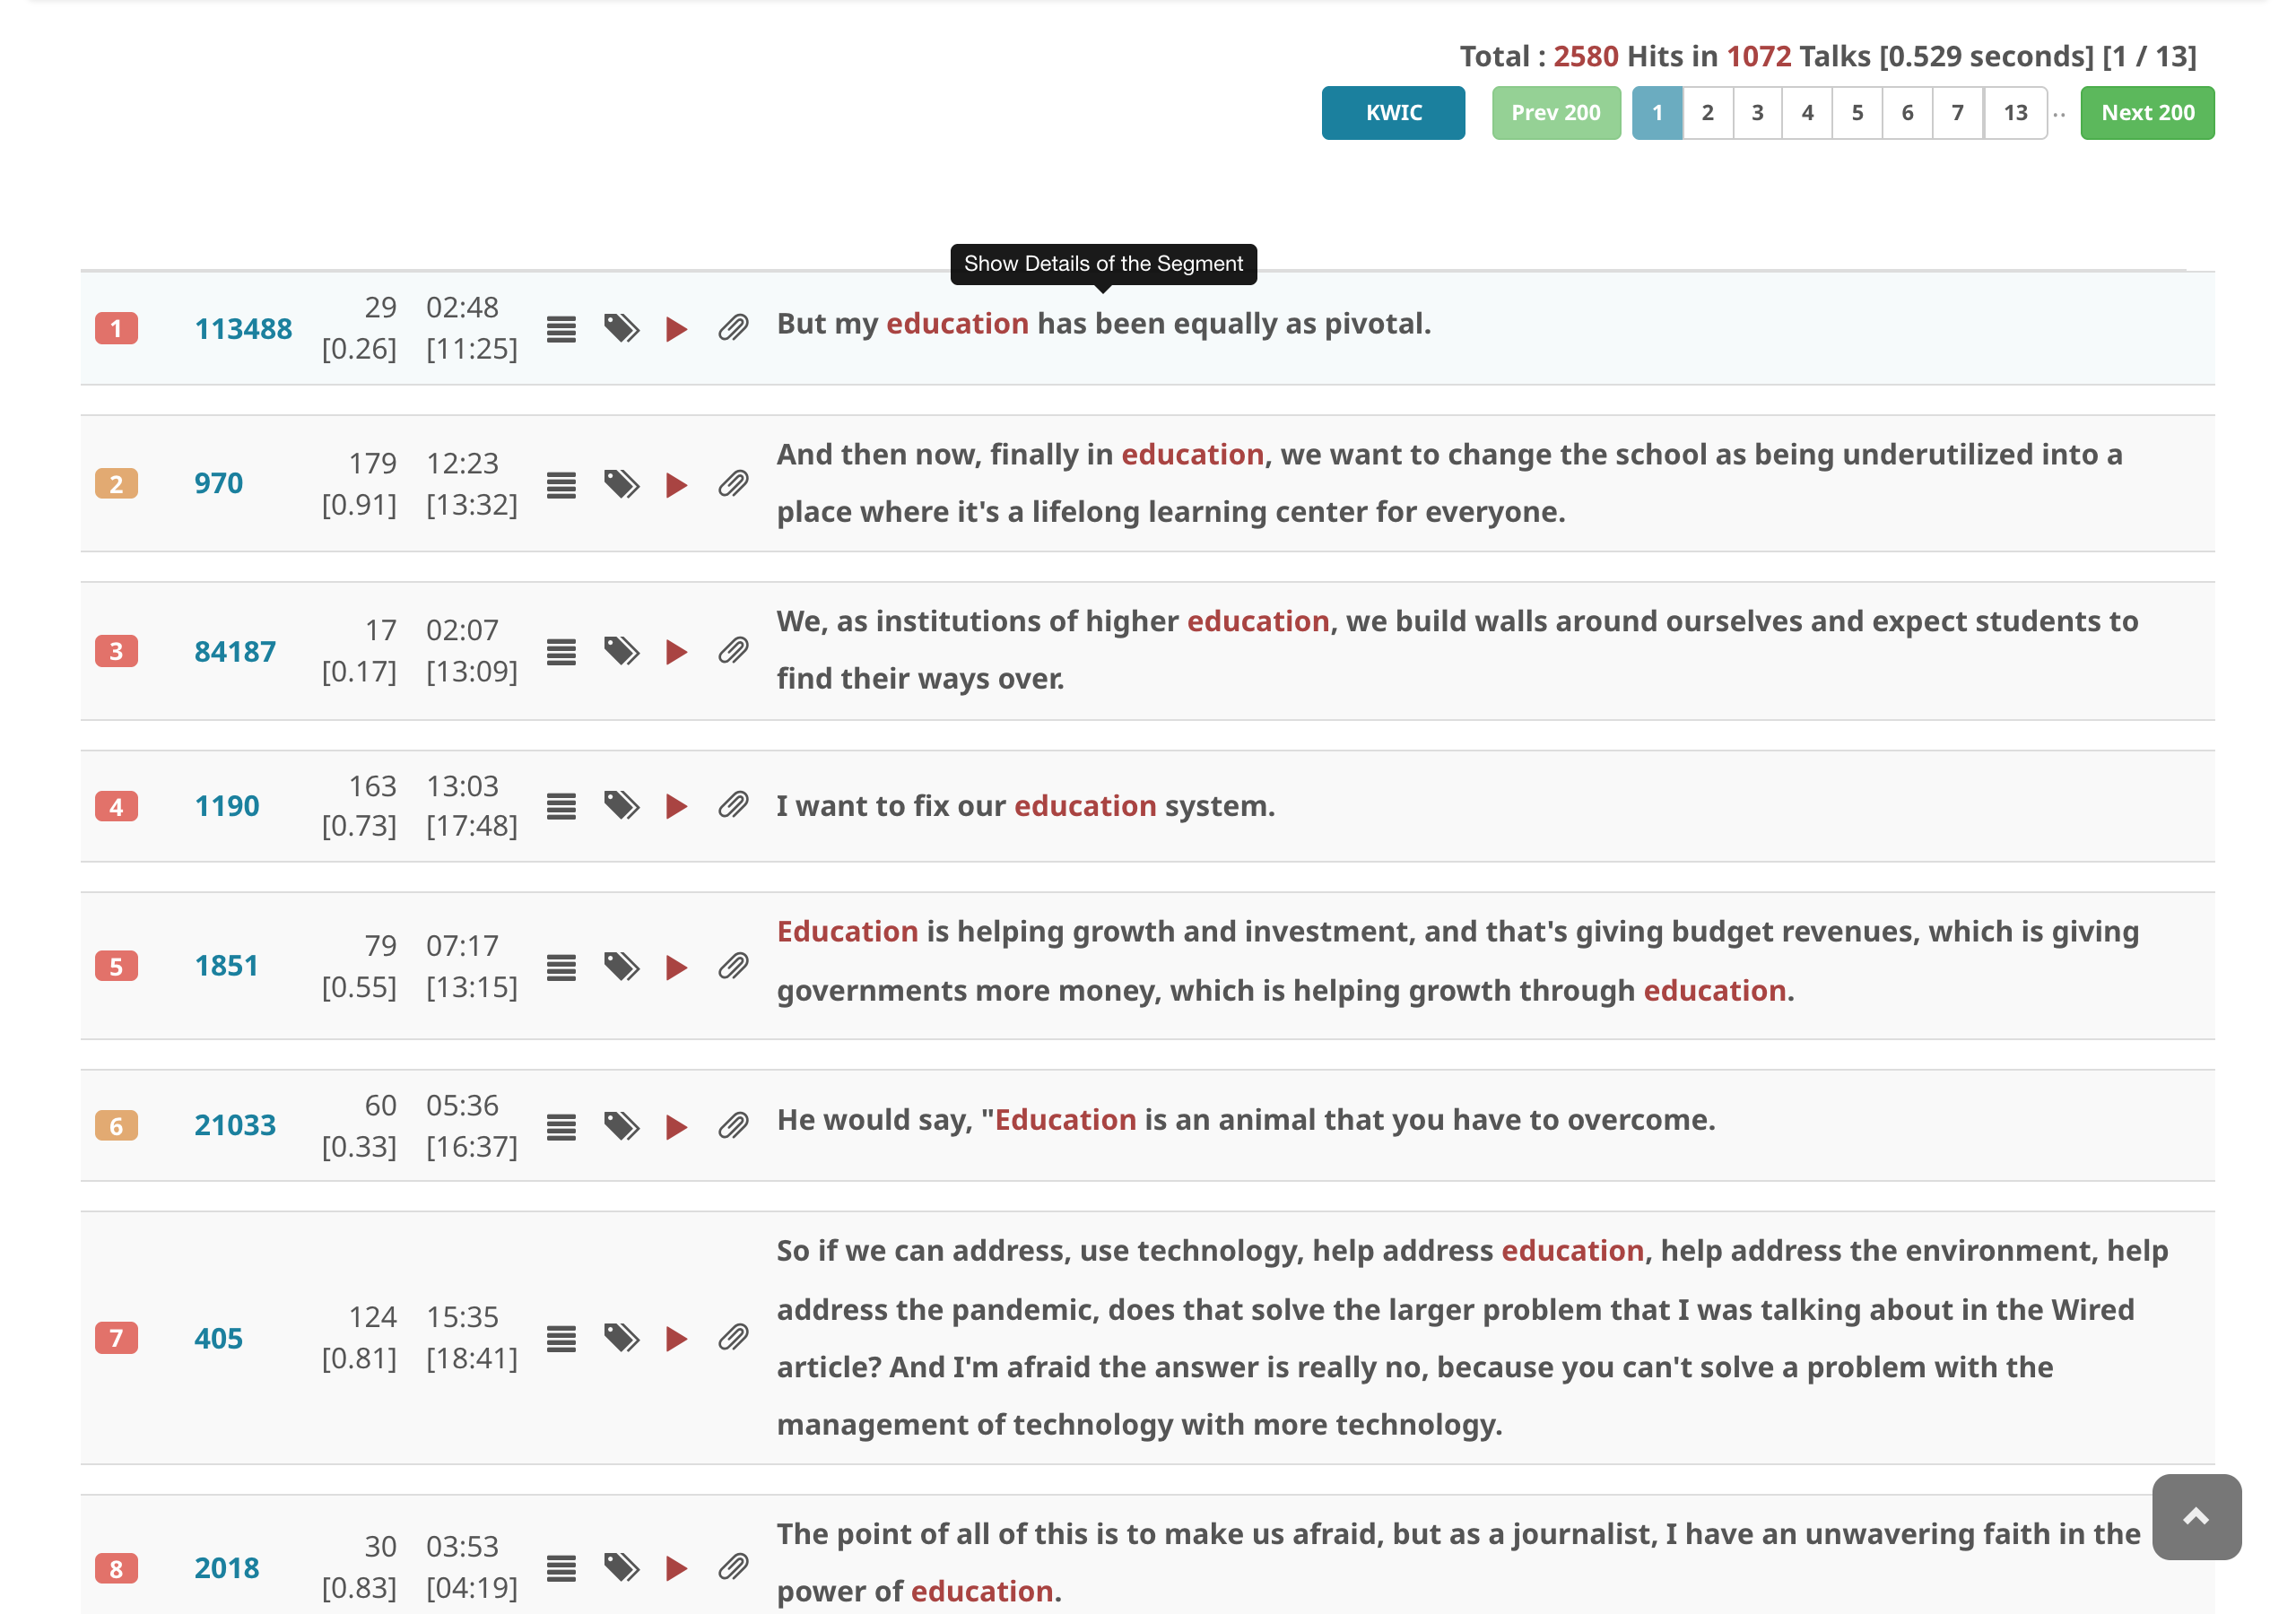Select results page 5

pos(1856,113)
